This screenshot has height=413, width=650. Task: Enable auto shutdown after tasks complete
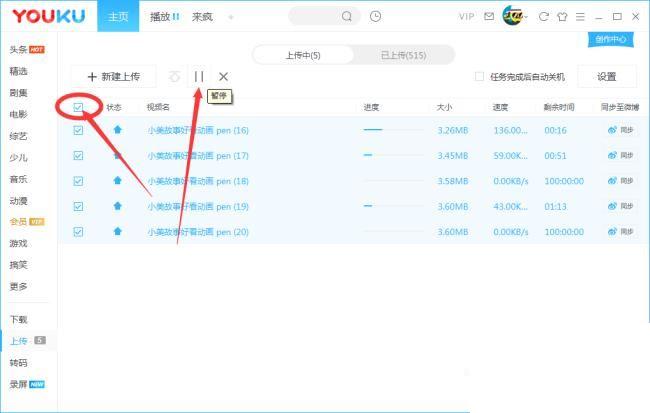[480, 77]
